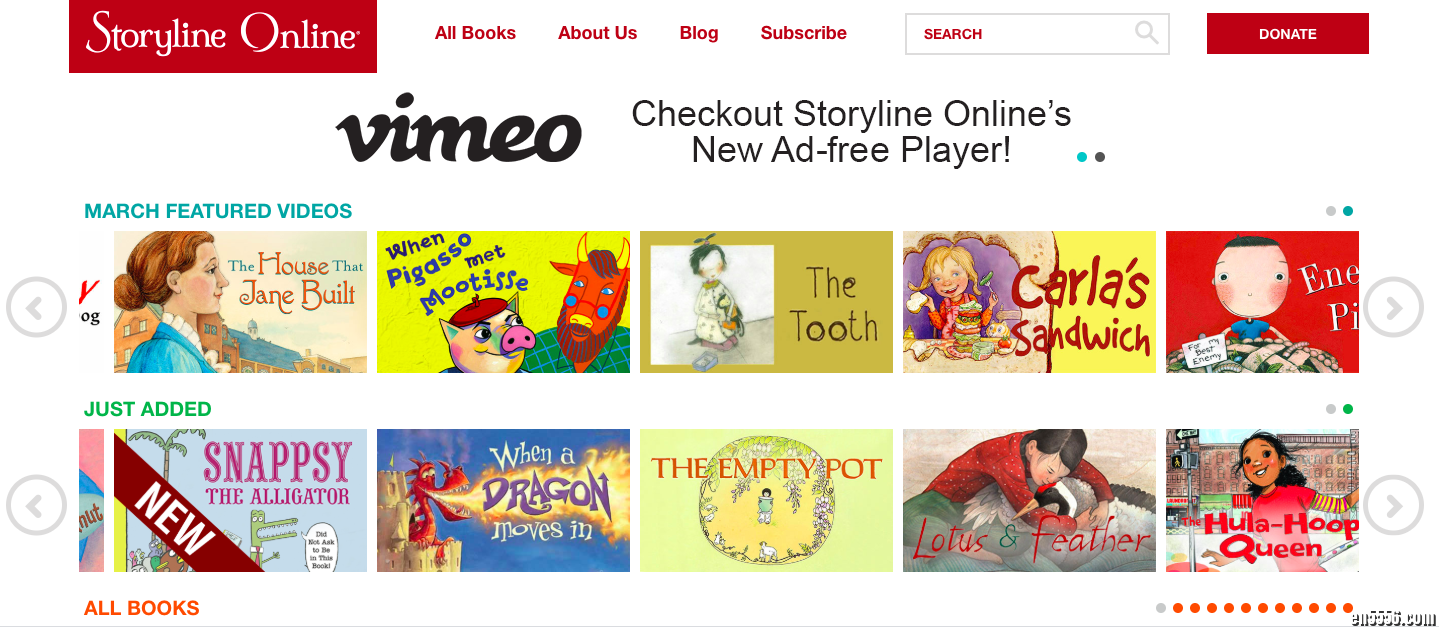1439x629 pixels.
Task: Select the gray first page dot of All Books
Action: click(x=1161, y=608)
